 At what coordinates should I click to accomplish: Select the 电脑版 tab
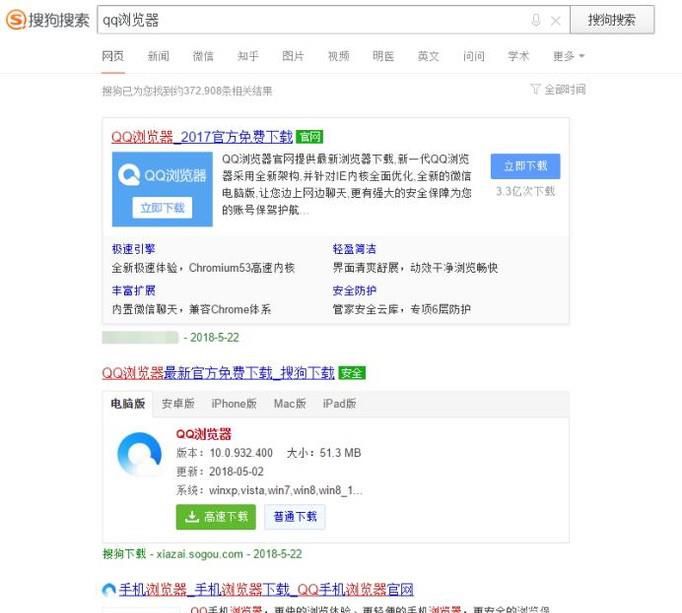click(127, 404)
